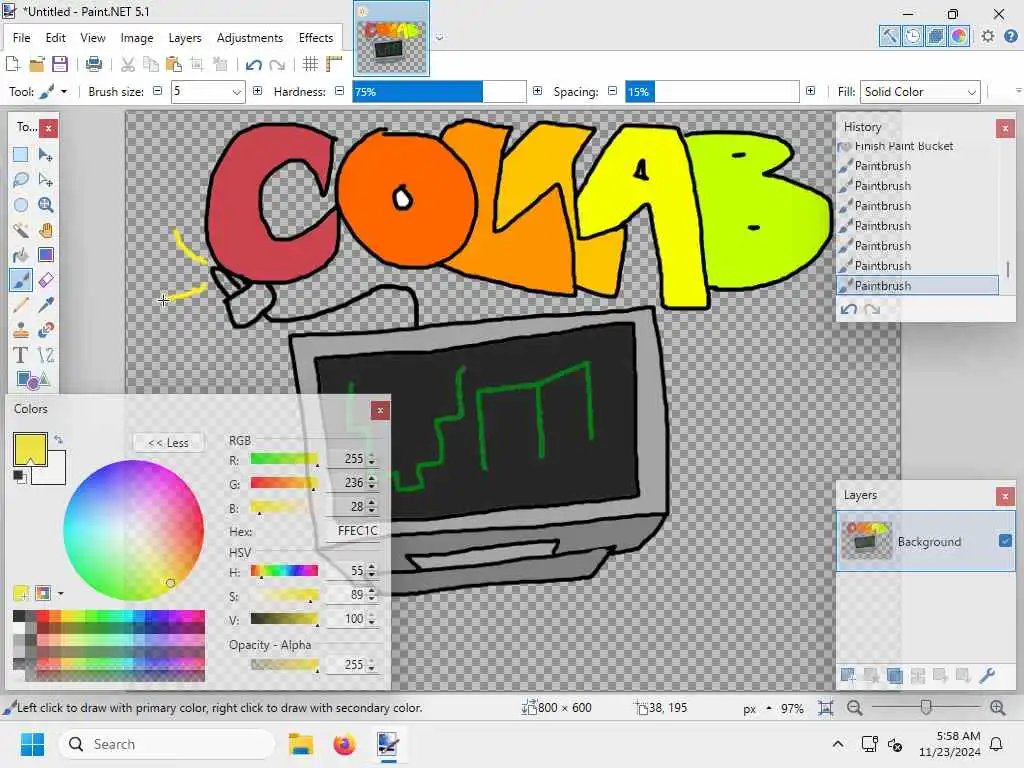This screenshot has height=768, width=1024.
Task: Click the Open file folder icon
Action: click(x=37, y=64)
